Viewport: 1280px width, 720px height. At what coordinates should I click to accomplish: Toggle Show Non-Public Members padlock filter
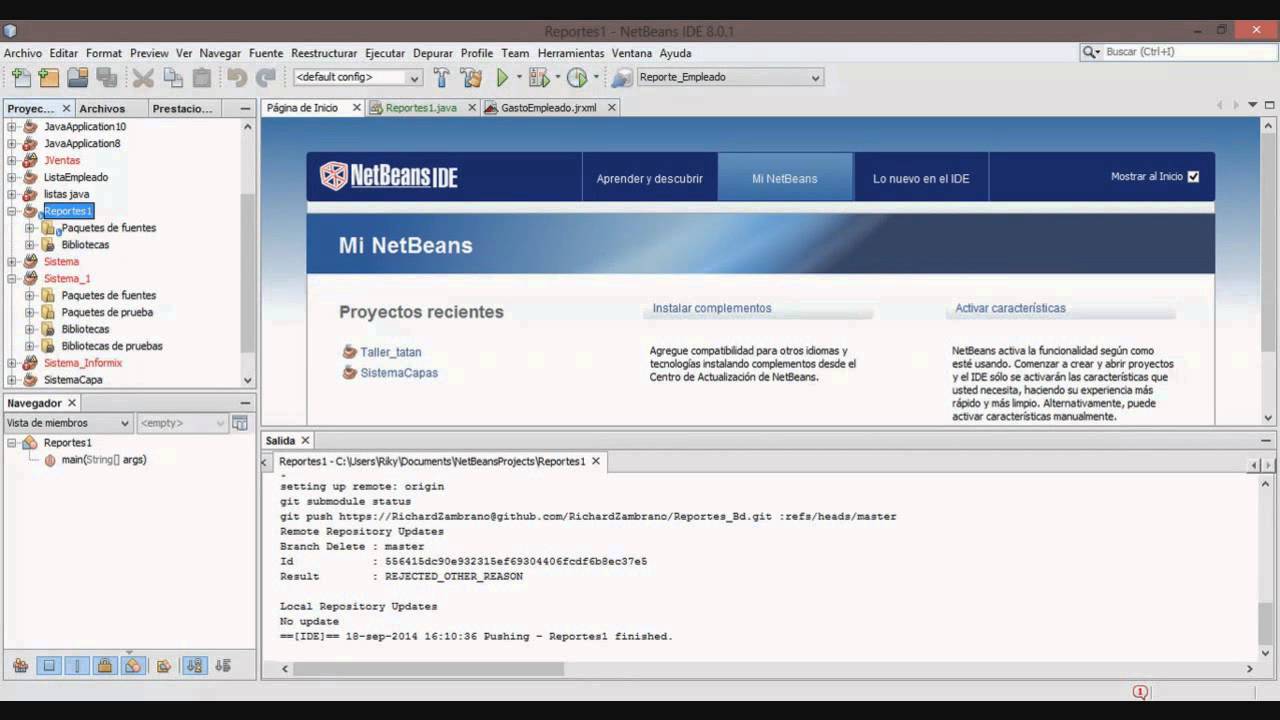click(x=104, y=665)
